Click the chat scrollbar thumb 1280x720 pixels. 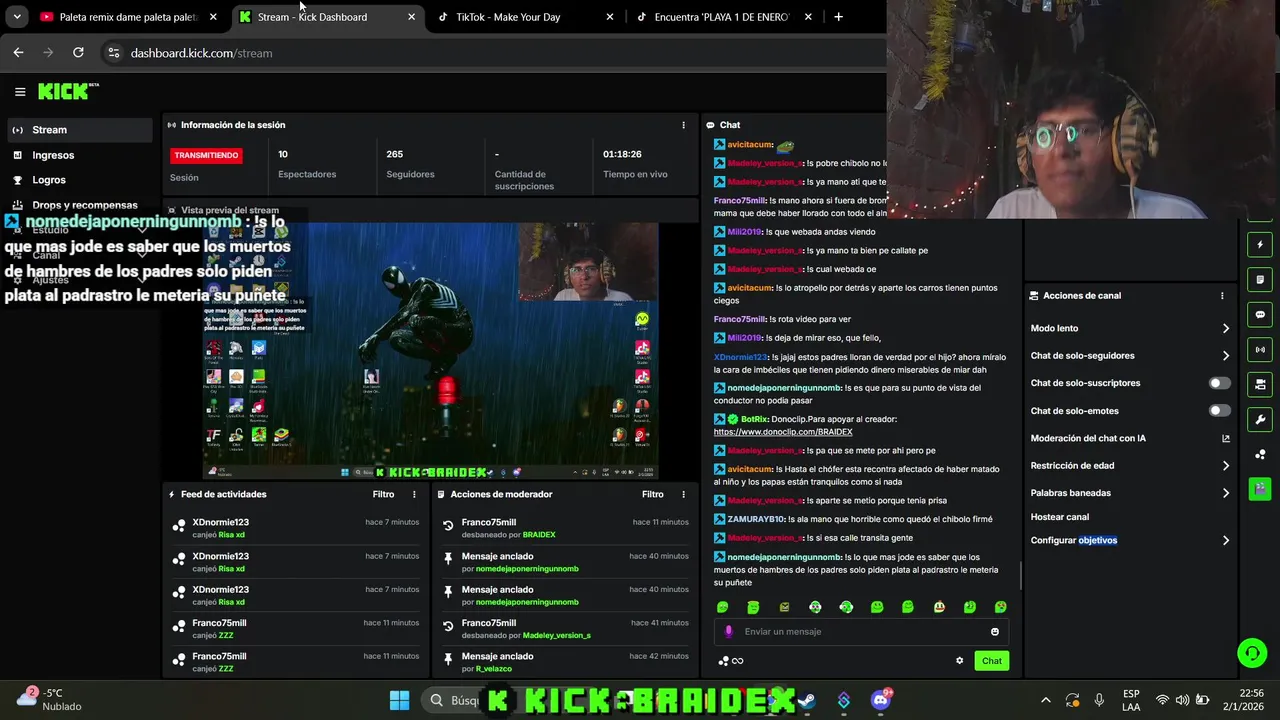[x=1019, y=575]
